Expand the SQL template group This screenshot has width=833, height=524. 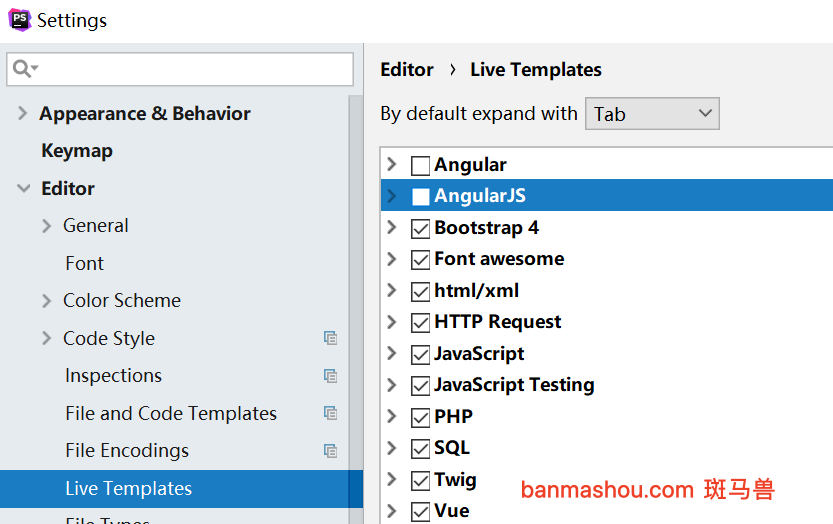(392, 447)
